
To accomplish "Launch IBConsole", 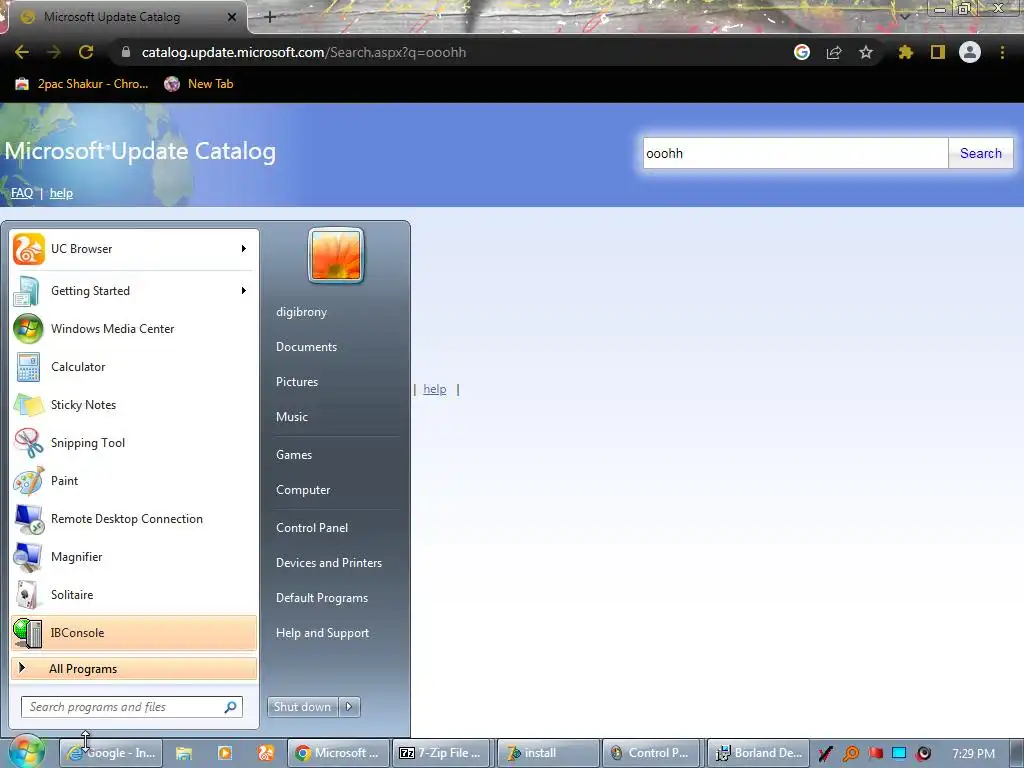I will (134, 632).
